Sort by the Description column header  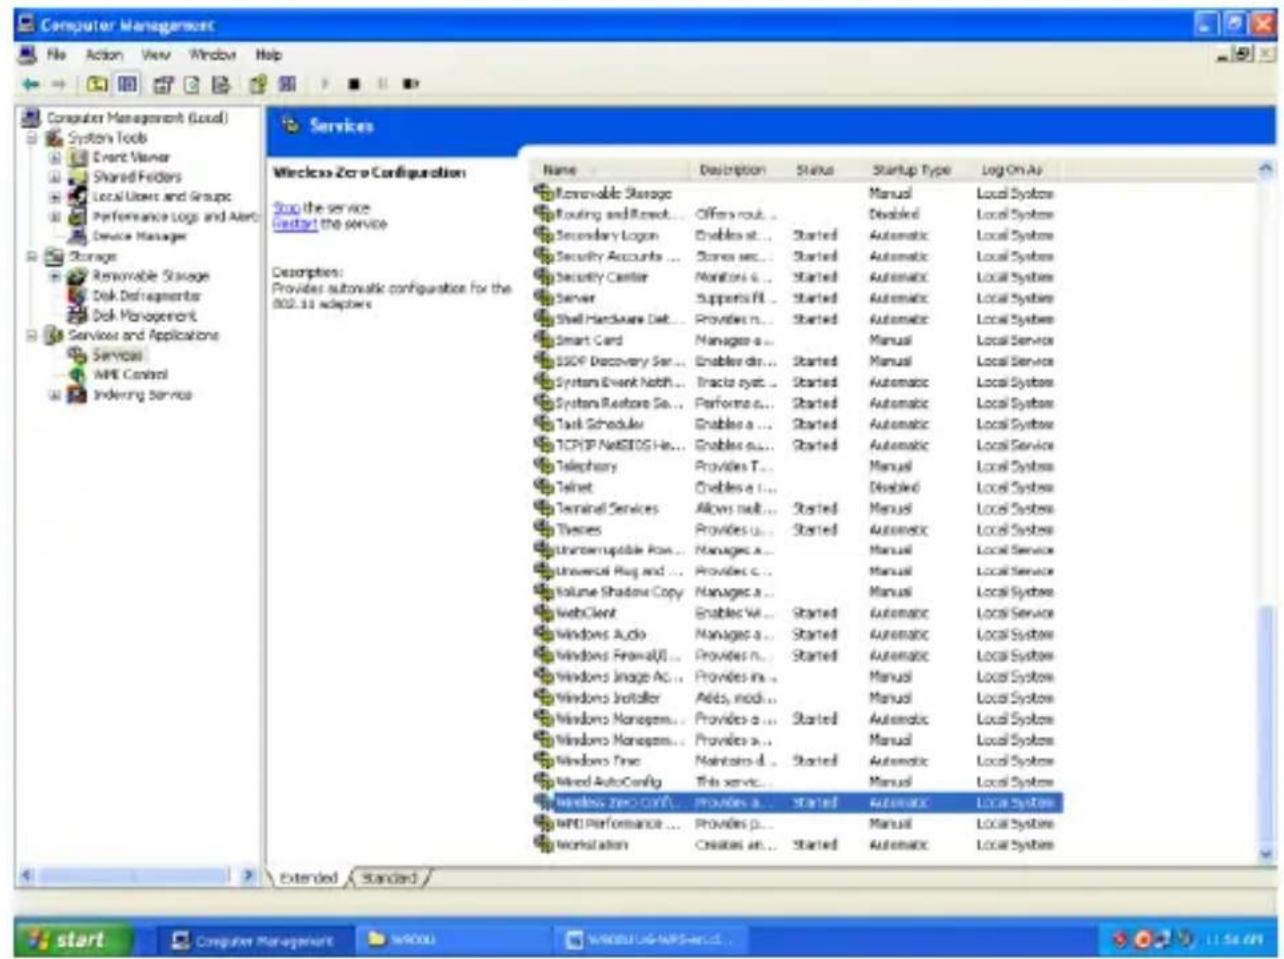click(x=738, y=170)
